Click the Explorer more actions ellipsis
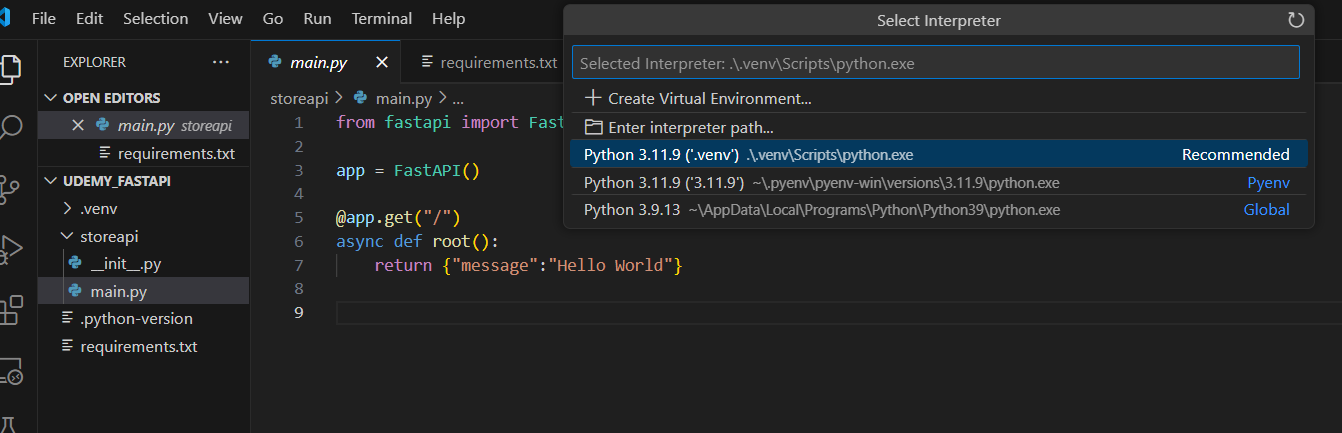This screenshot has width=1342, height=433. 221,62
